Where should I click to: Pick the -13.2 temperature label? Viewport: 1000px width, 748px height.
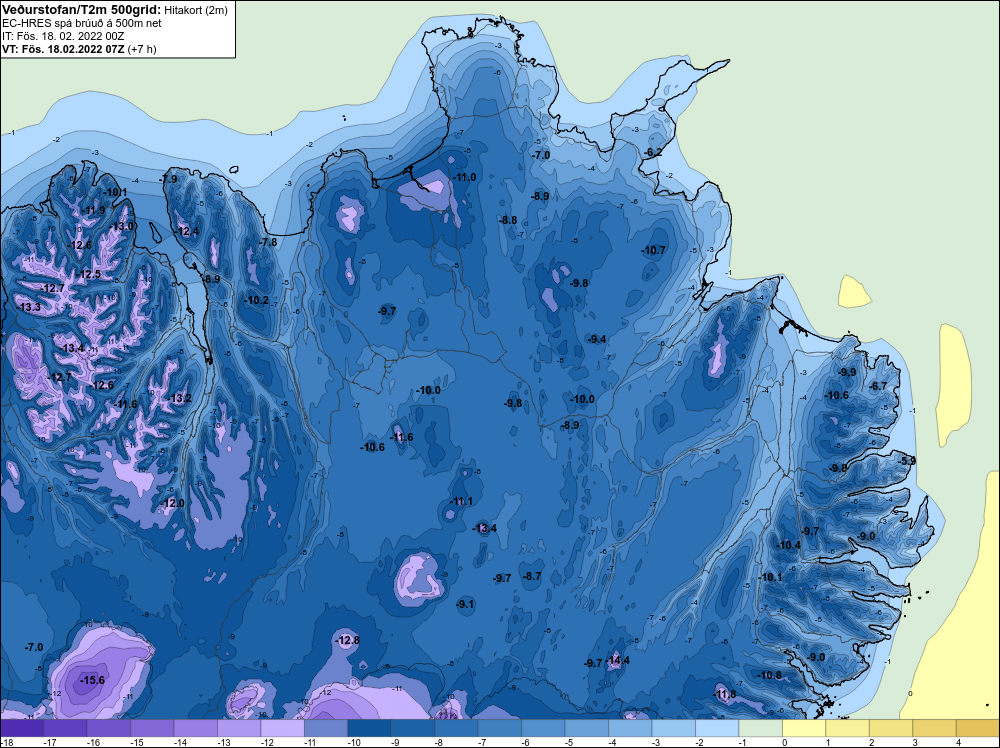tap(180, 399)
